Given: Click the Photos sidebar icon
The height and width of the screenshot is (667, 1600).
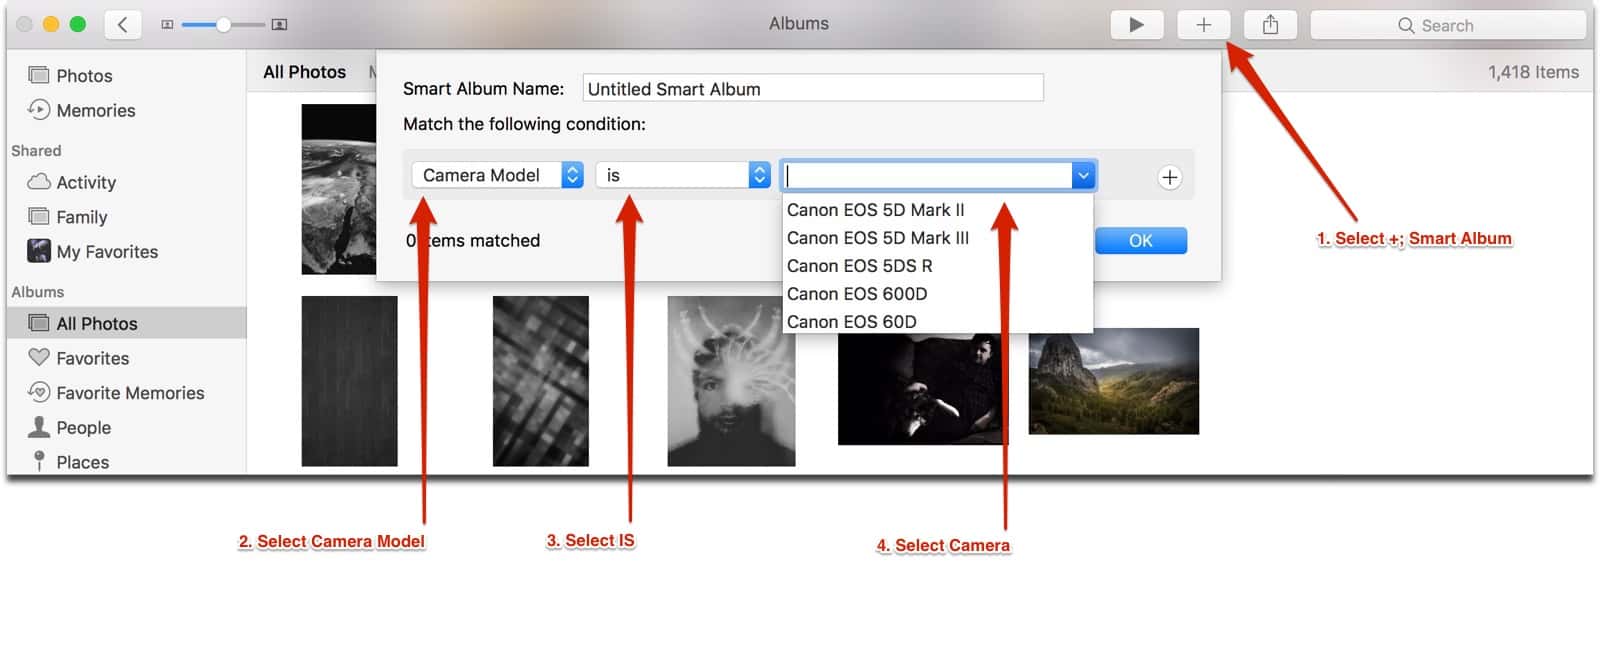Looking at the screenshot, I should 39,75.
